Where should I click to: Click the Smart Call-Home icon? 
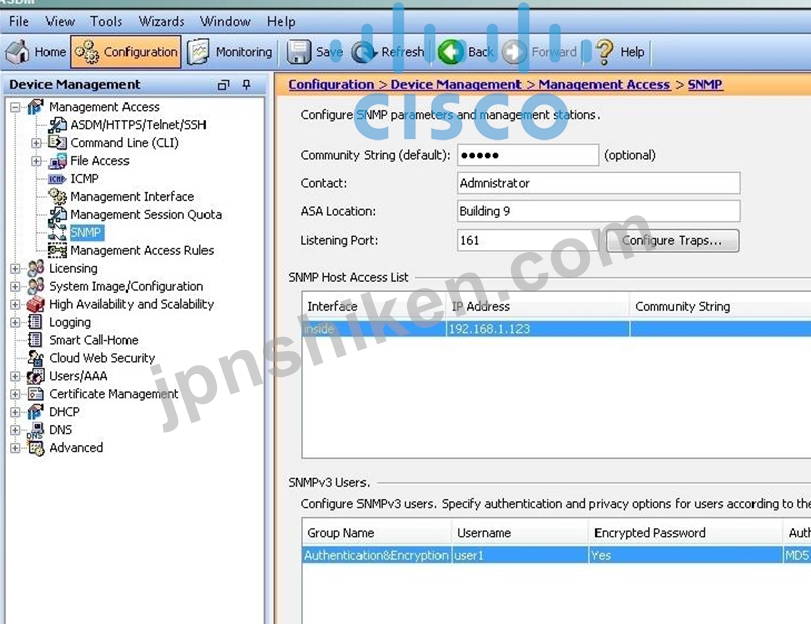[35, 340]
